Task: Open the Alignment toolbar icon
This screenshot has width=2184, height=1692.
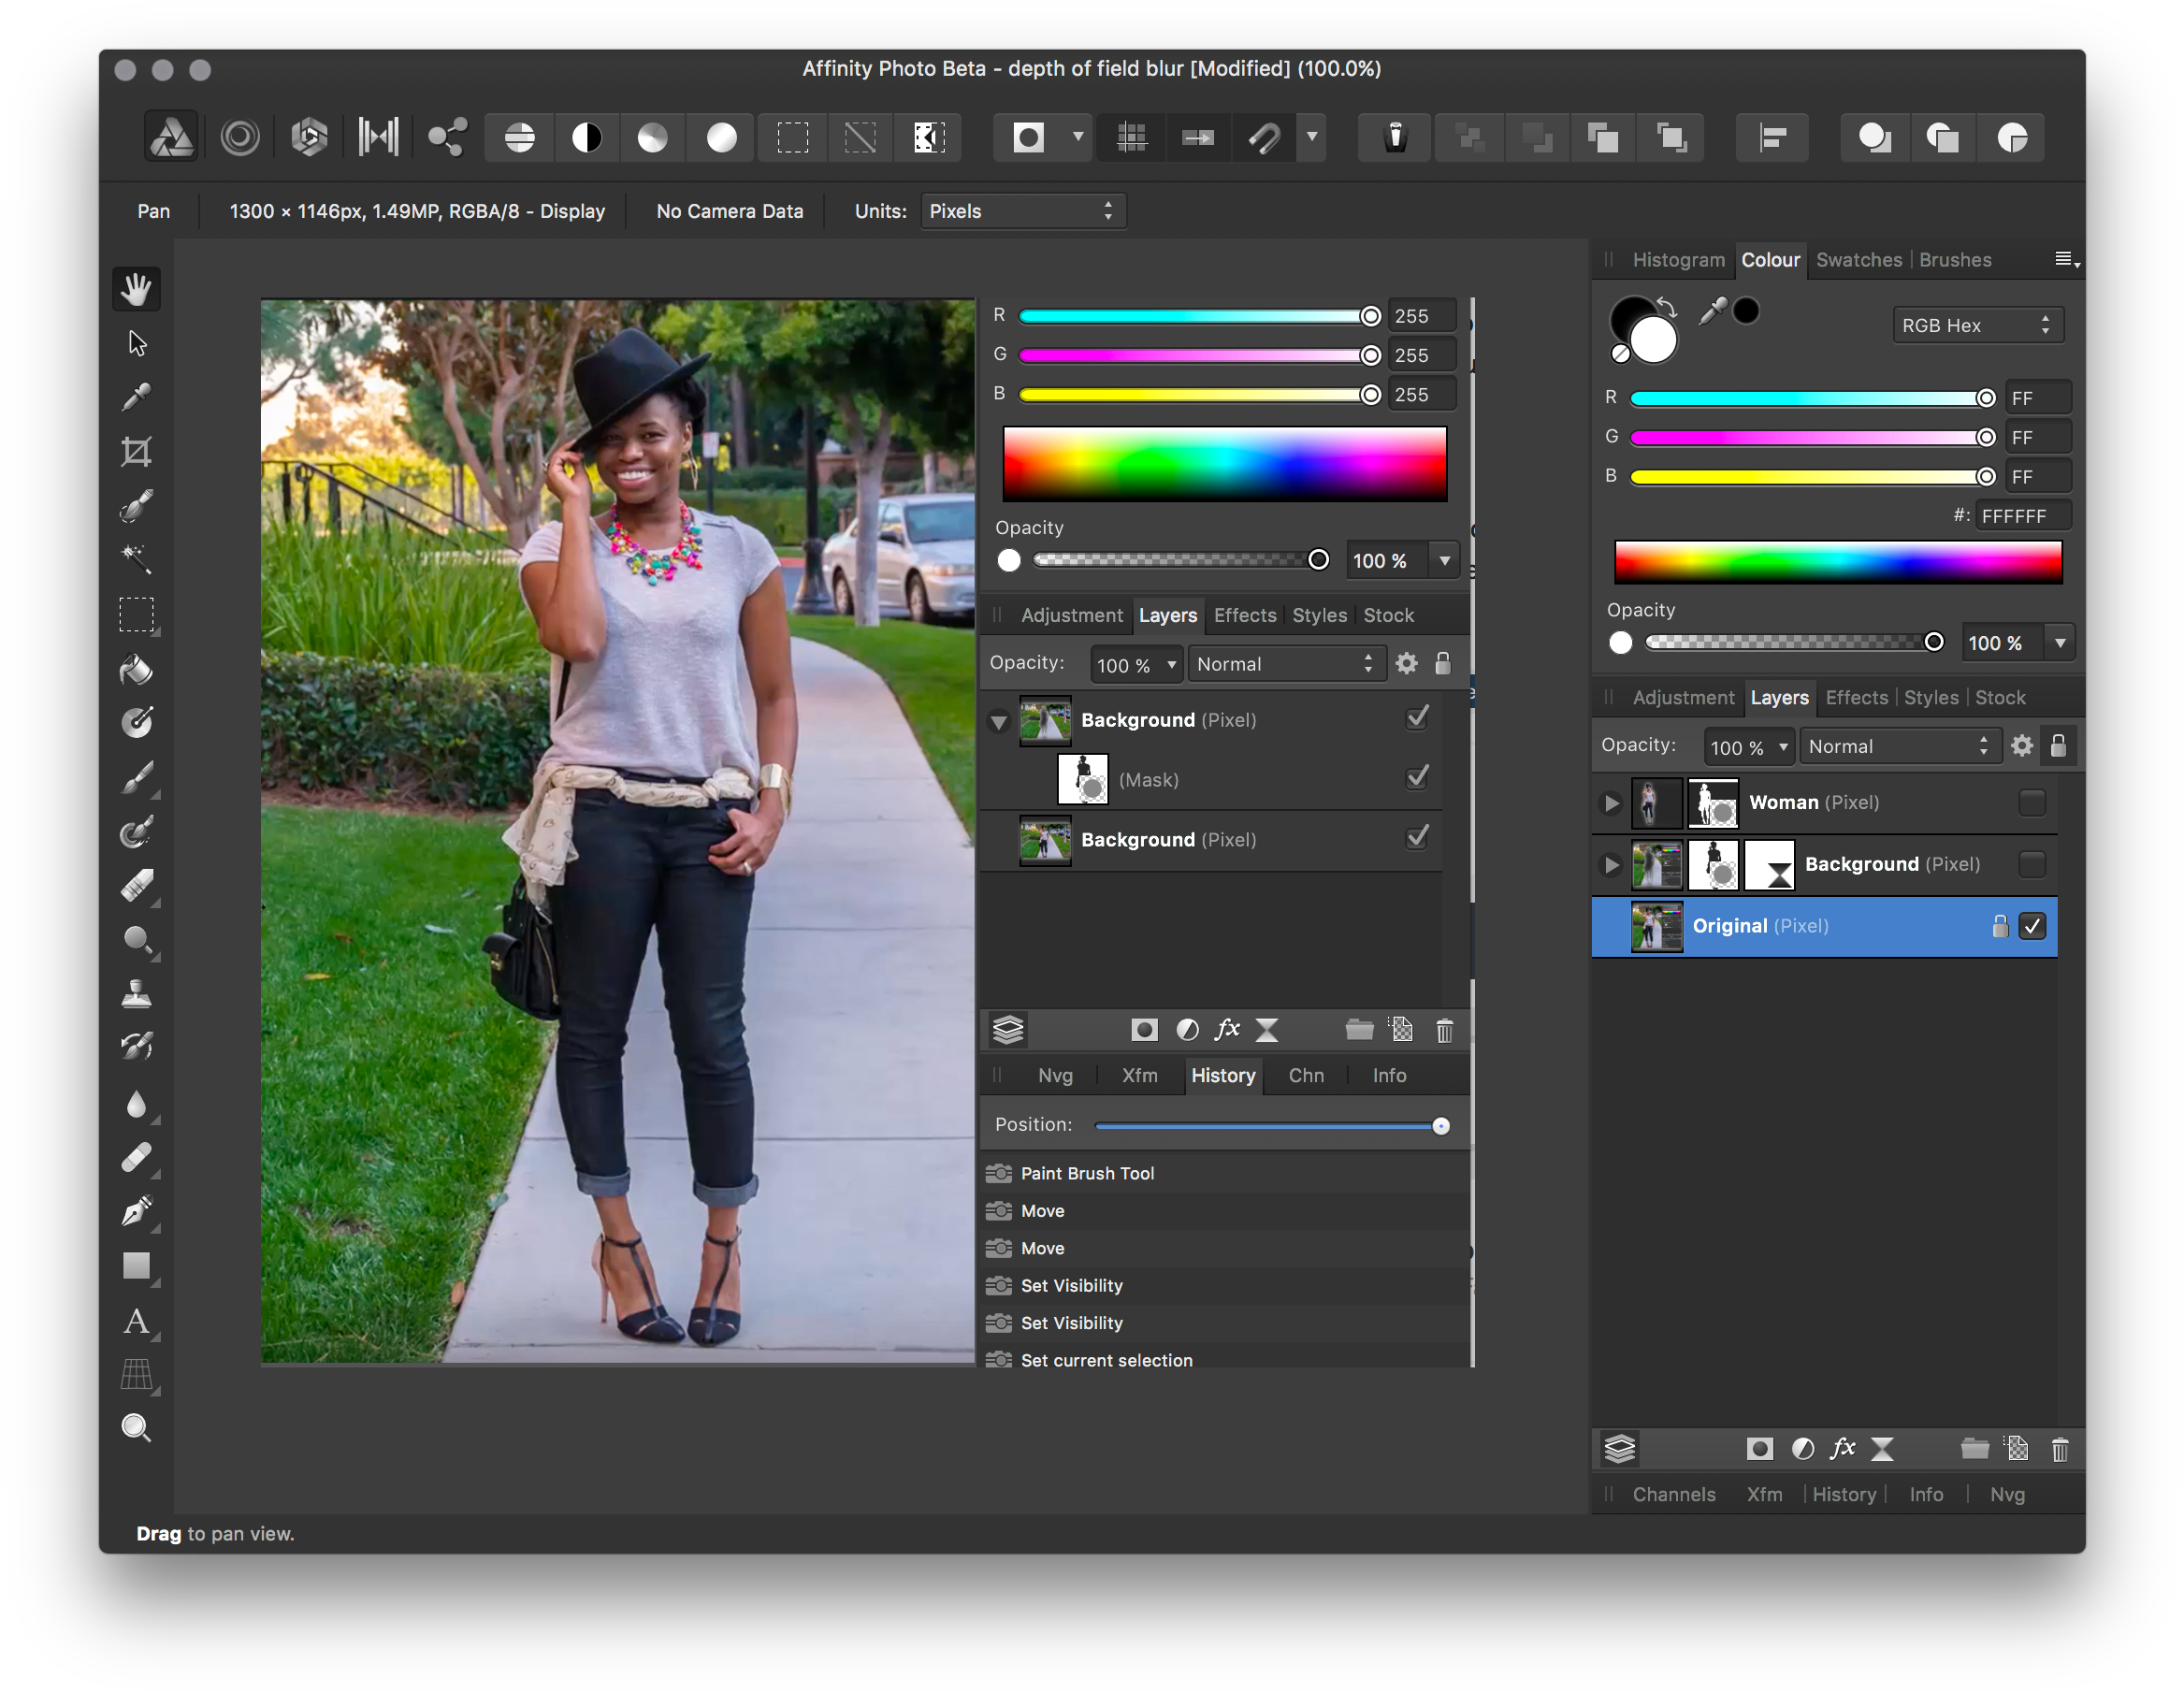Action: coord(1773,137)
